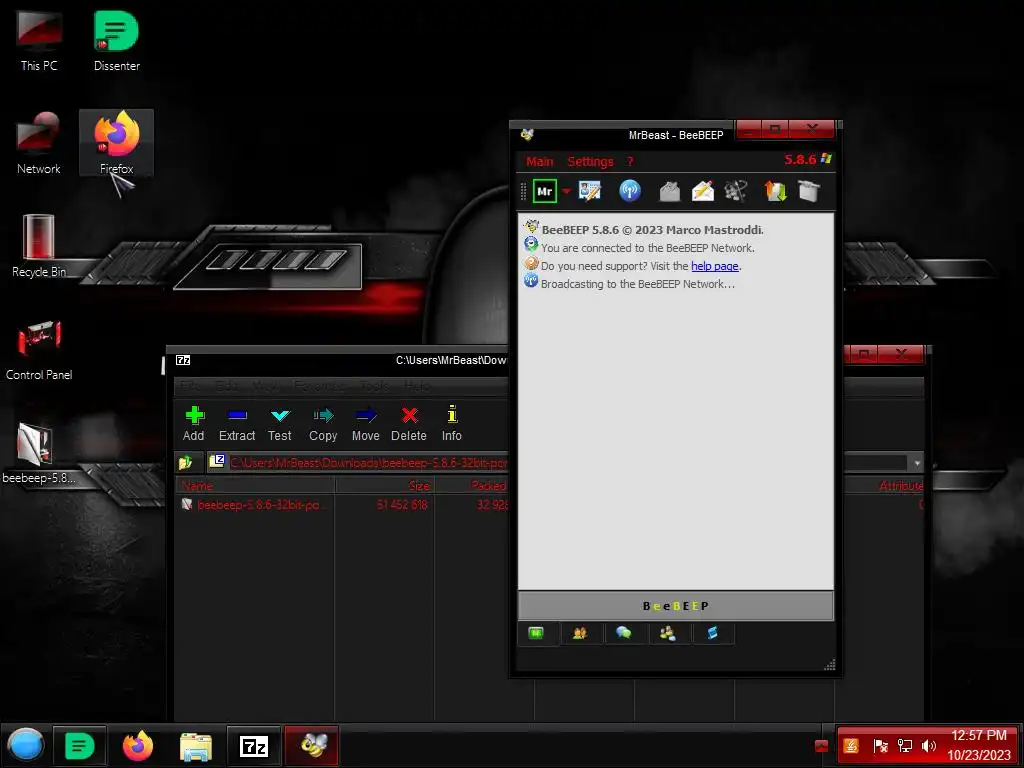Open Dissenter from the taskbar
Viewport: 1024px width, 768px height.
click(x=79, y=745)
